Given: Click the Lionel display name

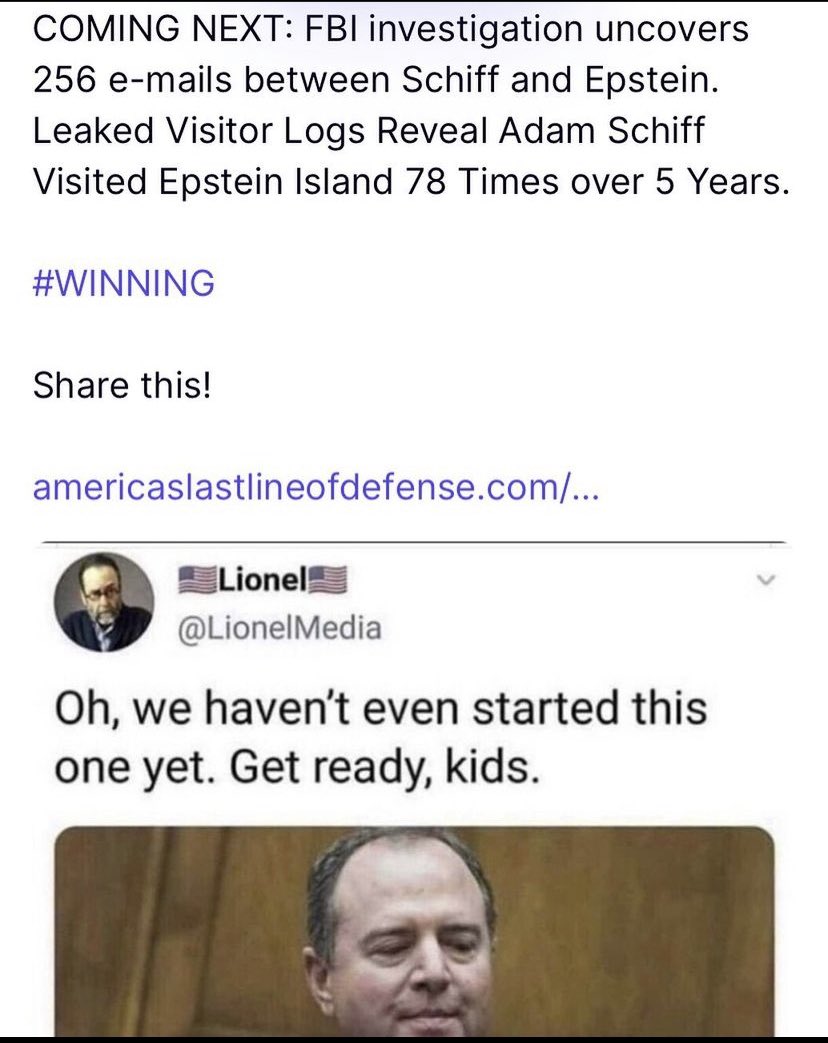Looking at the screenshot, I should [x=262, y=579].
